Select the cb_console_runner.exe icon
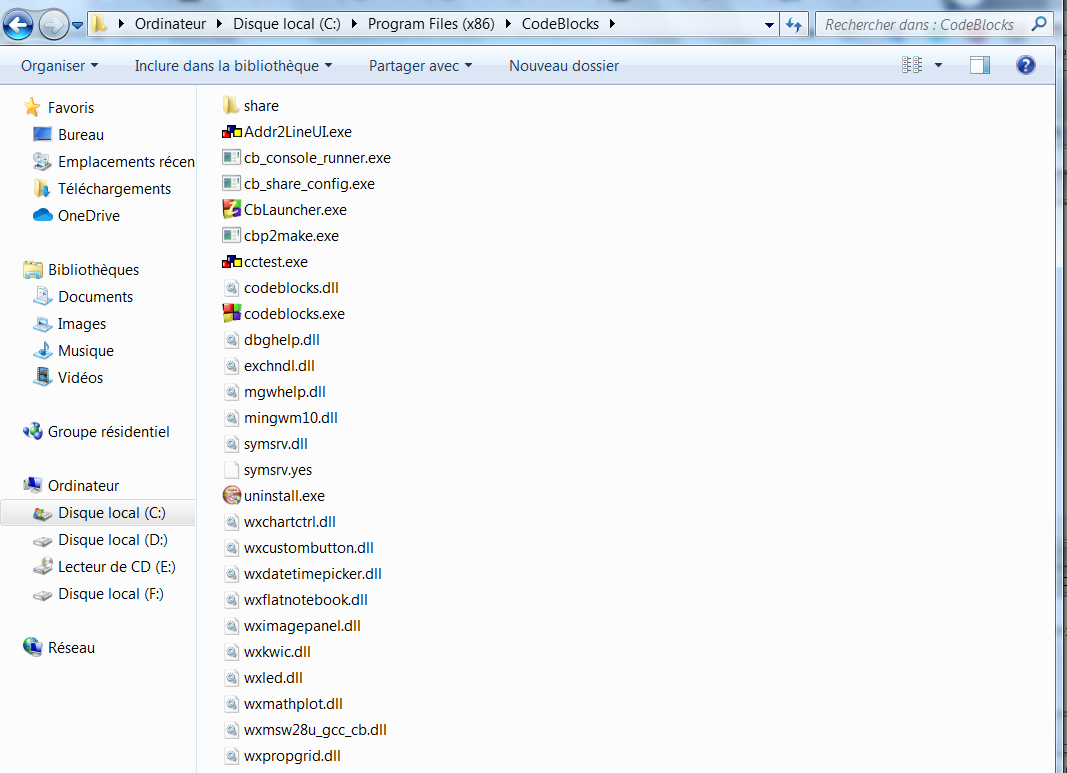 (x=231, y=158)
